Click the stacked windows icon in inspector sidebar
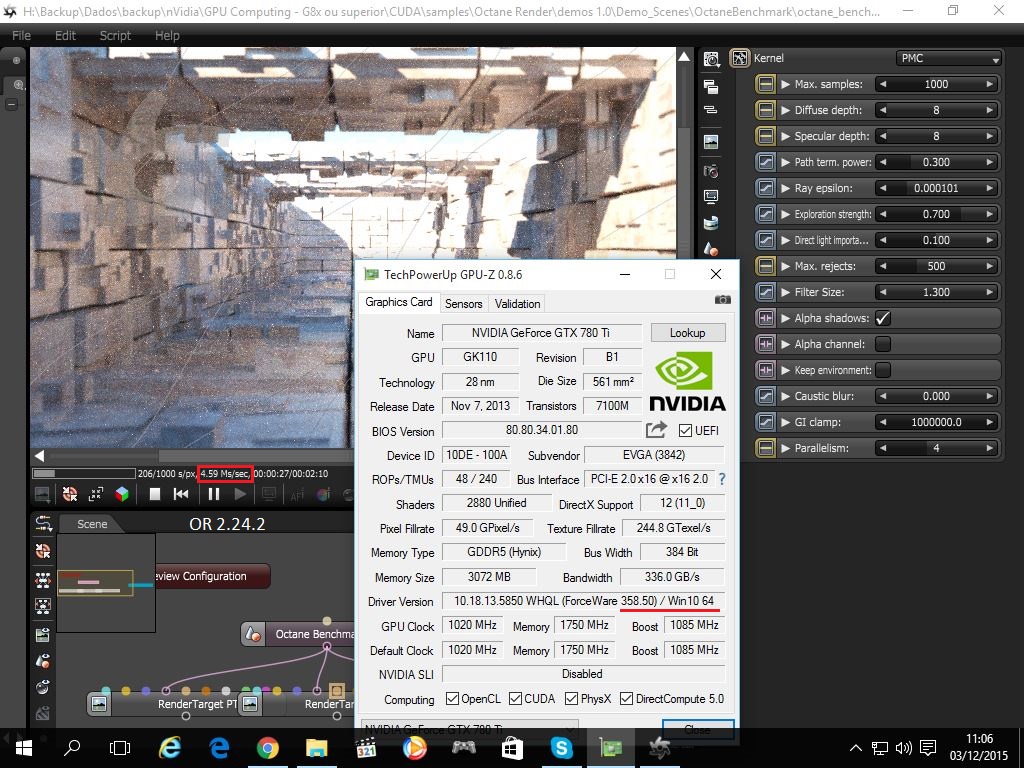This screenshot has height=768, width=1024. (x=711, y=86)
